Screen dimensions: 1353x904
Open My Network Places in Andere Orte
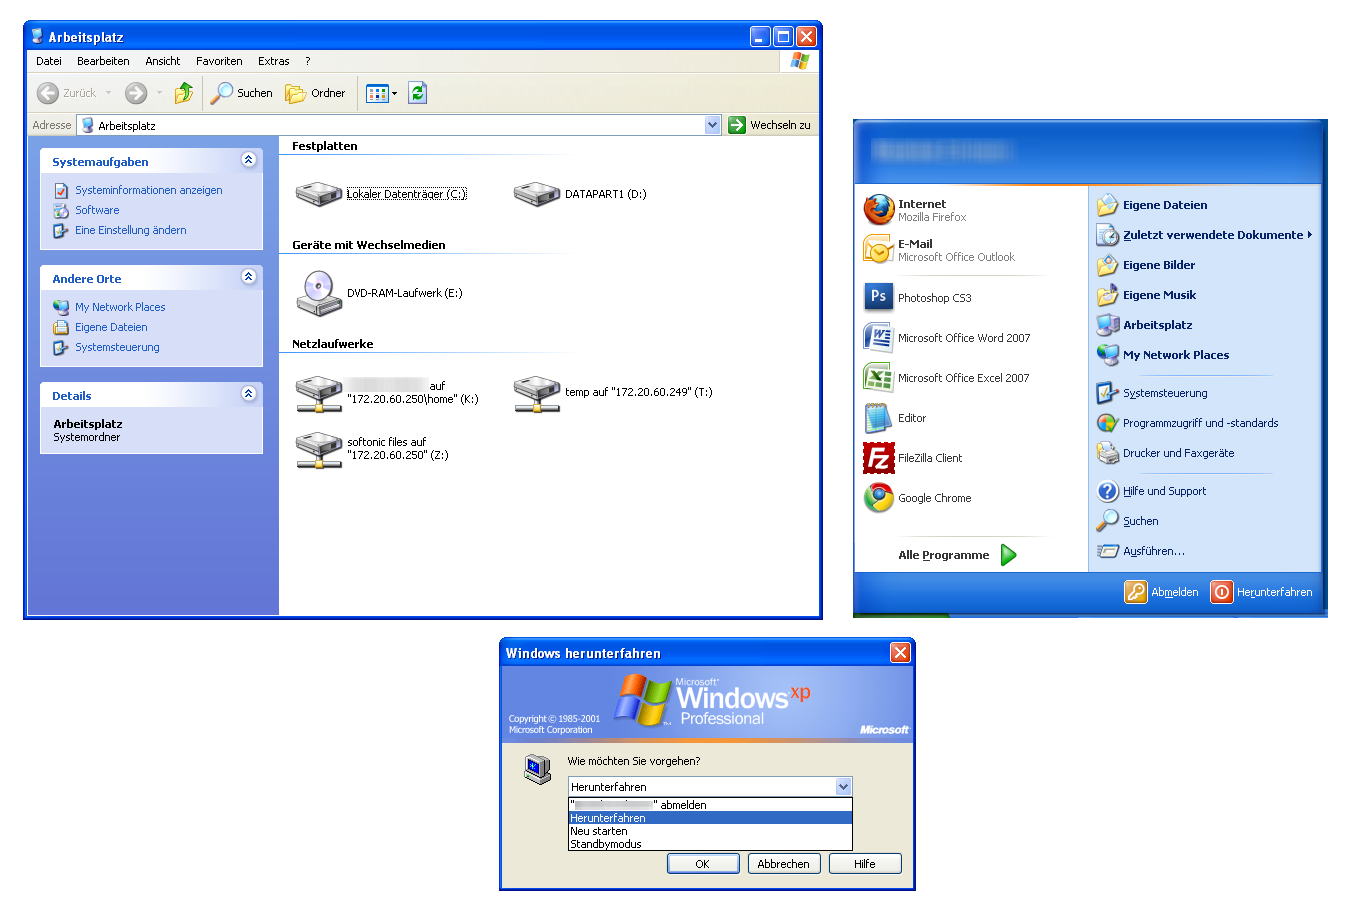click(x=120, y=307)
